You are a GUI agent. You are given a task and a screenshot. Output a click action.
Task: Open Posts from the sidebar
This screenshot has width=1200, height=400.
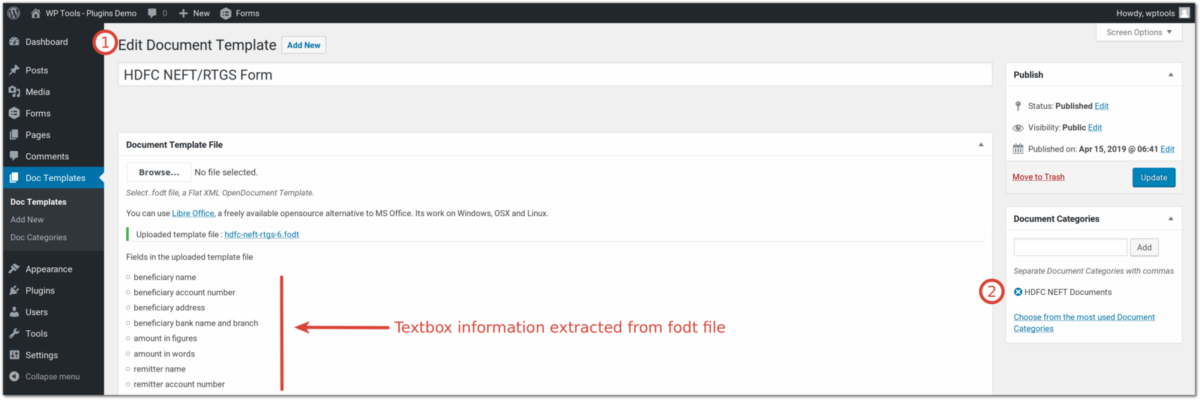(50, 70)
